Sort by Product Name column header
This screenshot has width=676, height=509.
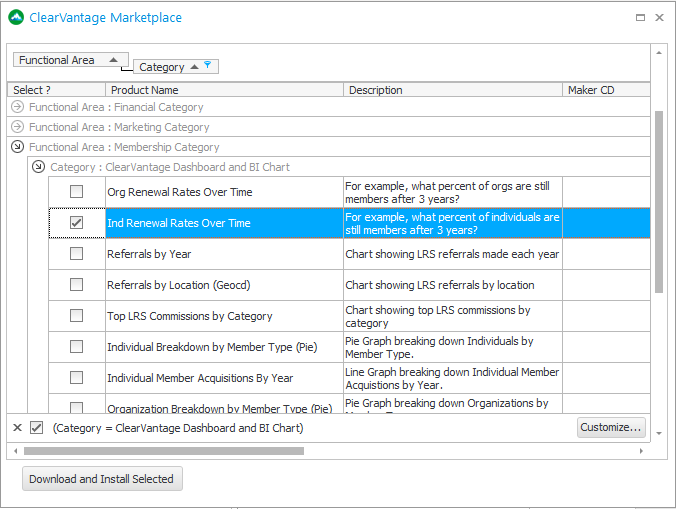point(225,90)
